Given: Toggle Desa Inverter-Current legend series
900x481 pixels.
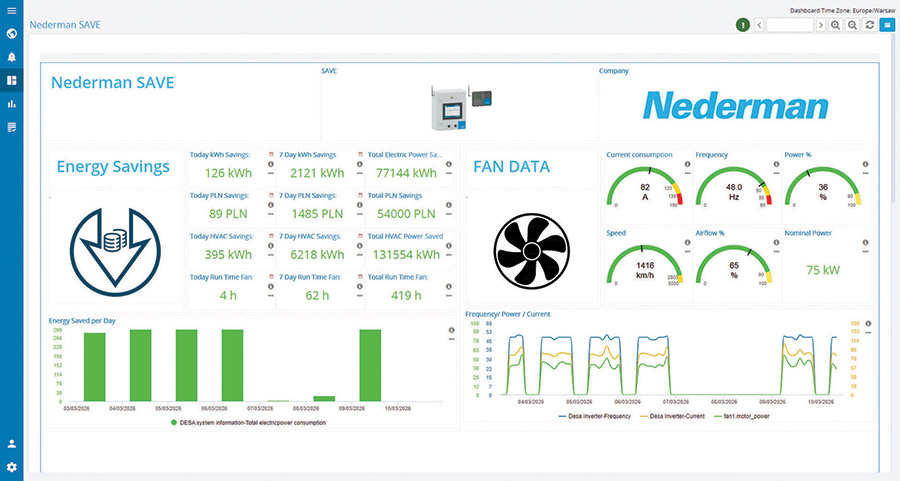Looking at the screenshot, I should coord(672,416).
